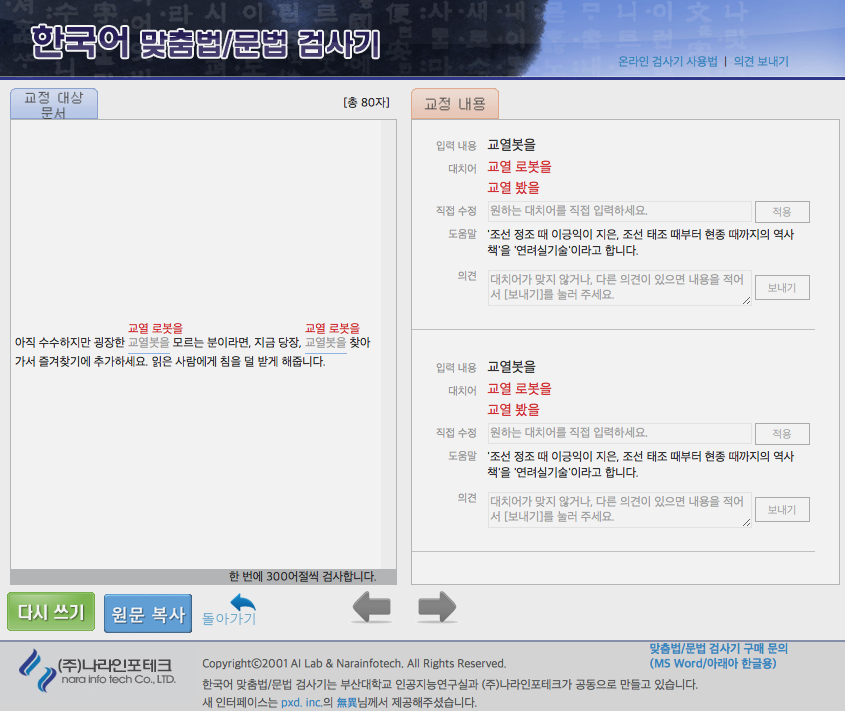The height and width of the screenshot is (711, 845).
Task: Choose second entry's 교열 봤을 suggestion
Action: 514,410
